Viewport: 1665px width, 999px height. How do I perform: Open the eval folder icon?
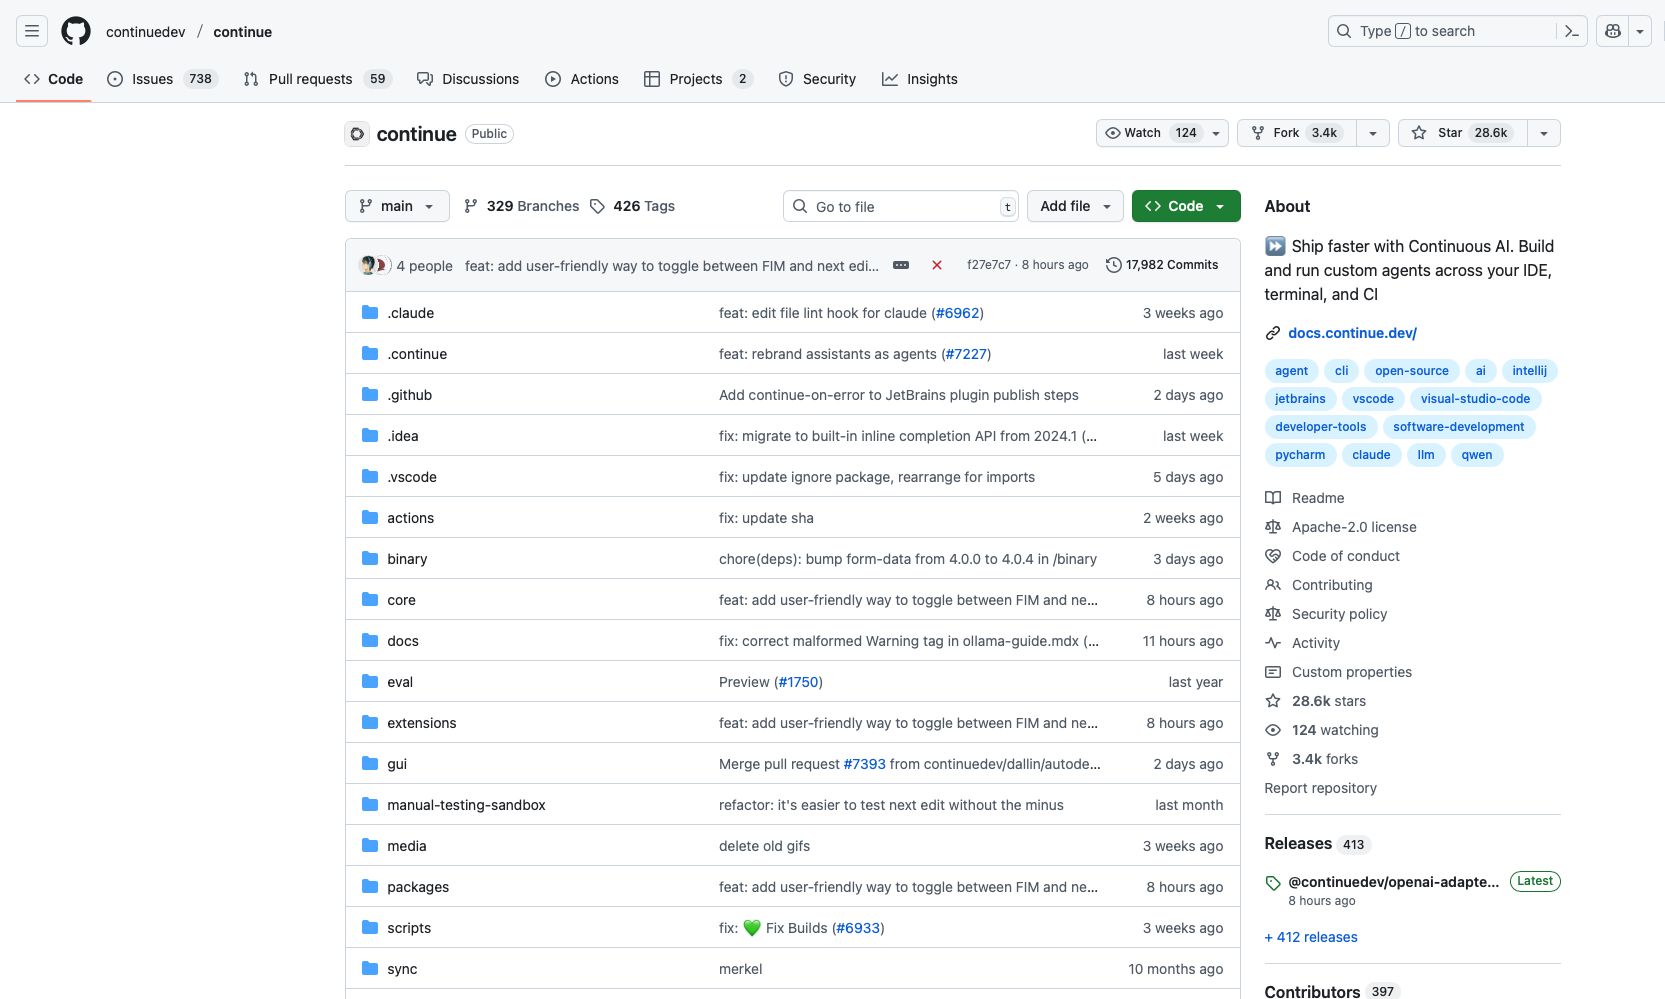(370, 681)
